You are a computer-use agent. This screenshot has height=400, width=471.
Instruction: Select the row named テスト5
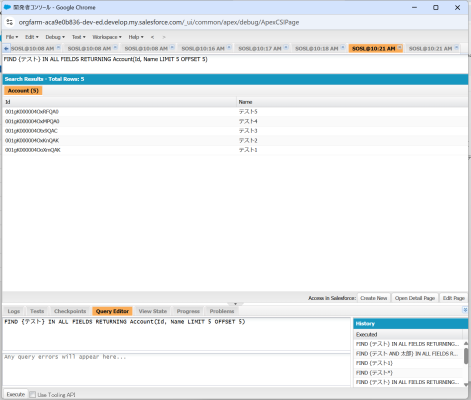[x=235, y=112]
